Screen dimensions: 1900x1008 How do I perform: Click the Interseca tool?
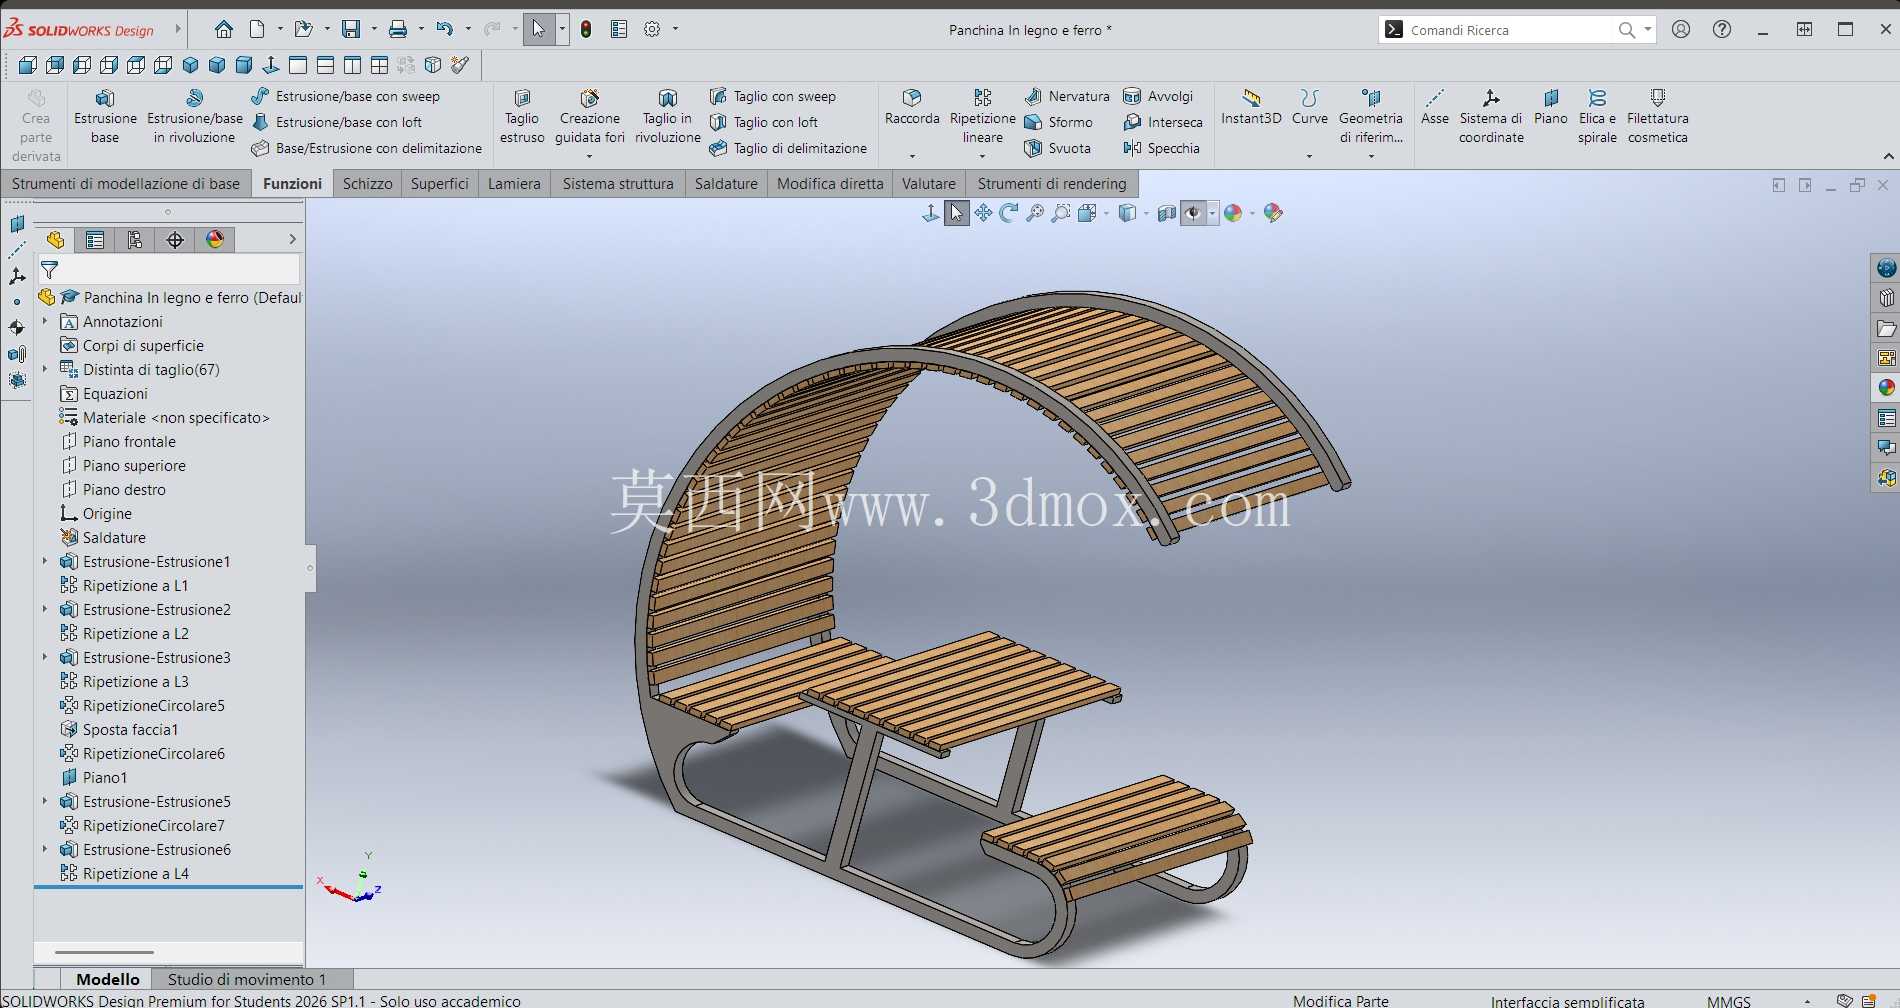click(x=1163, y=122)
